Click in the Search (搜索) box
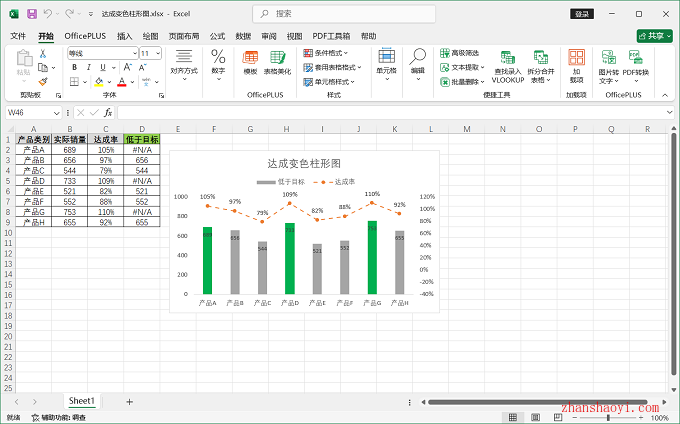Viewport: 680px width, 424px height. [x=344, y=14]
